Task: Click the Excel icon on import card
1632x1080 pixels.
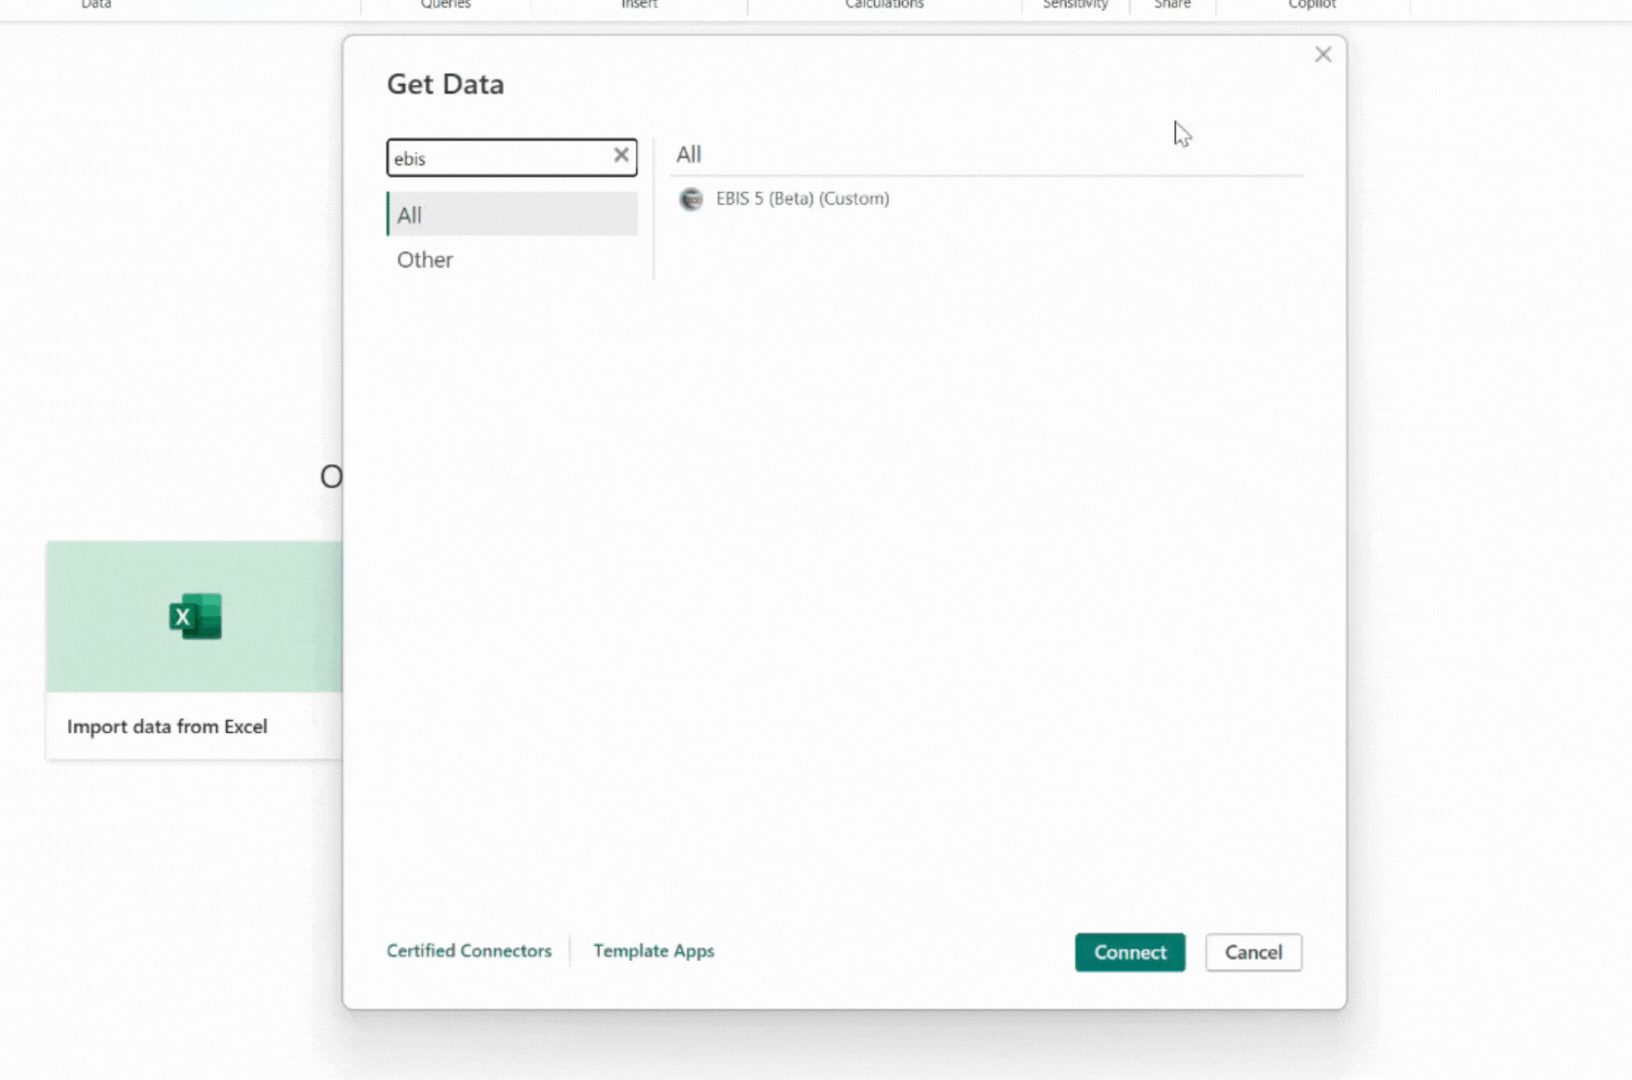Action: pos(195,616)
